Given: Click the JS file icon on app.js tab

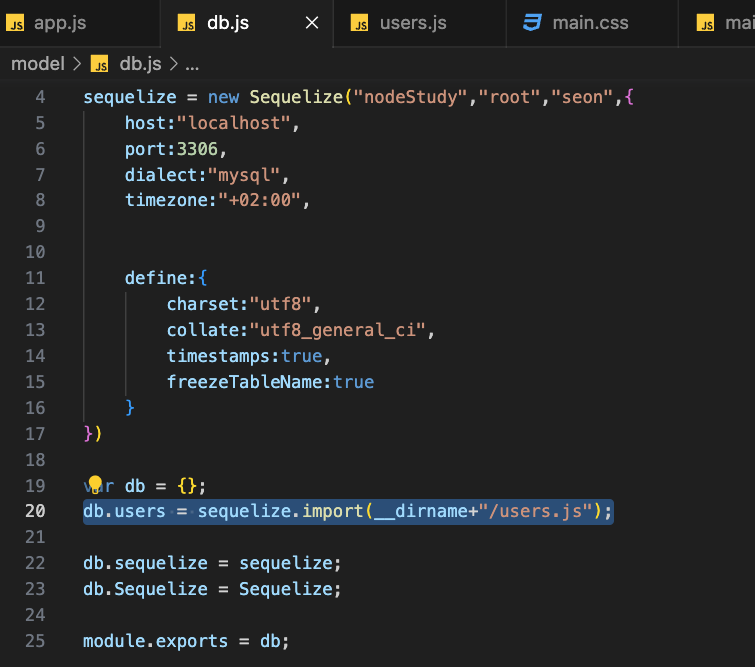Looking at the screenshot, I should [15, 23].
